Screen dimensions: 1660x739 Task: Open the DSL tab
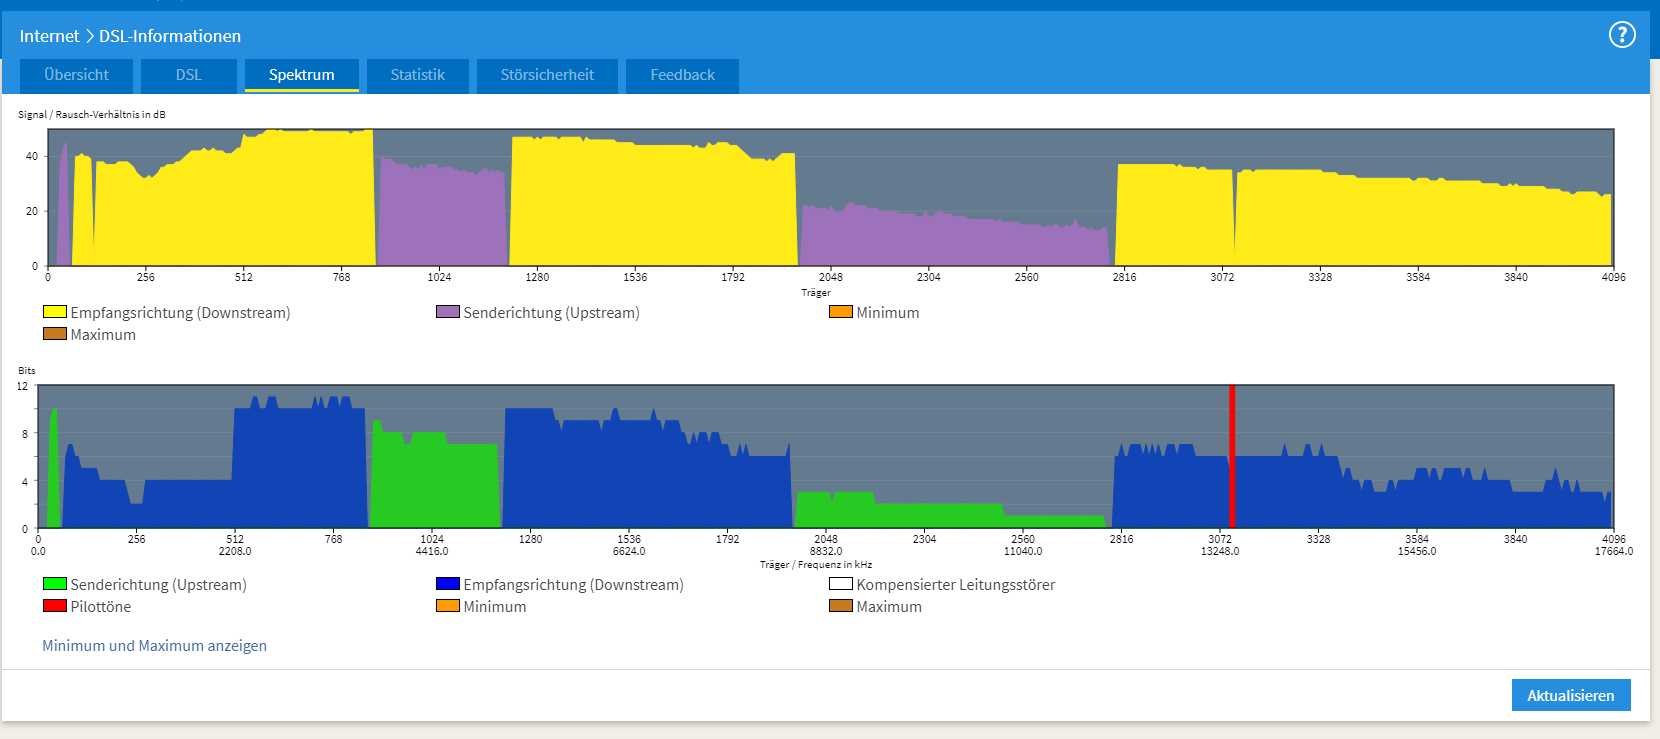coord(188,75)
